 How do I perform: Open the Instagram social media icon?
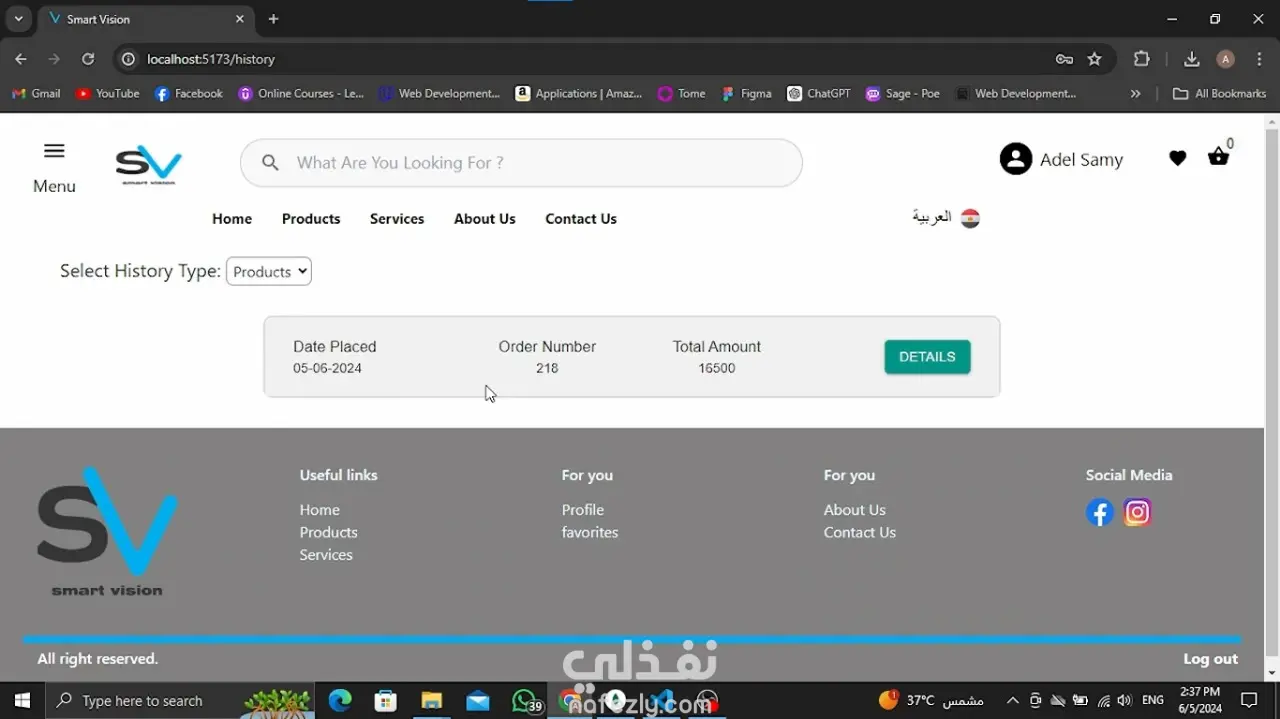tap(1137, 513)
